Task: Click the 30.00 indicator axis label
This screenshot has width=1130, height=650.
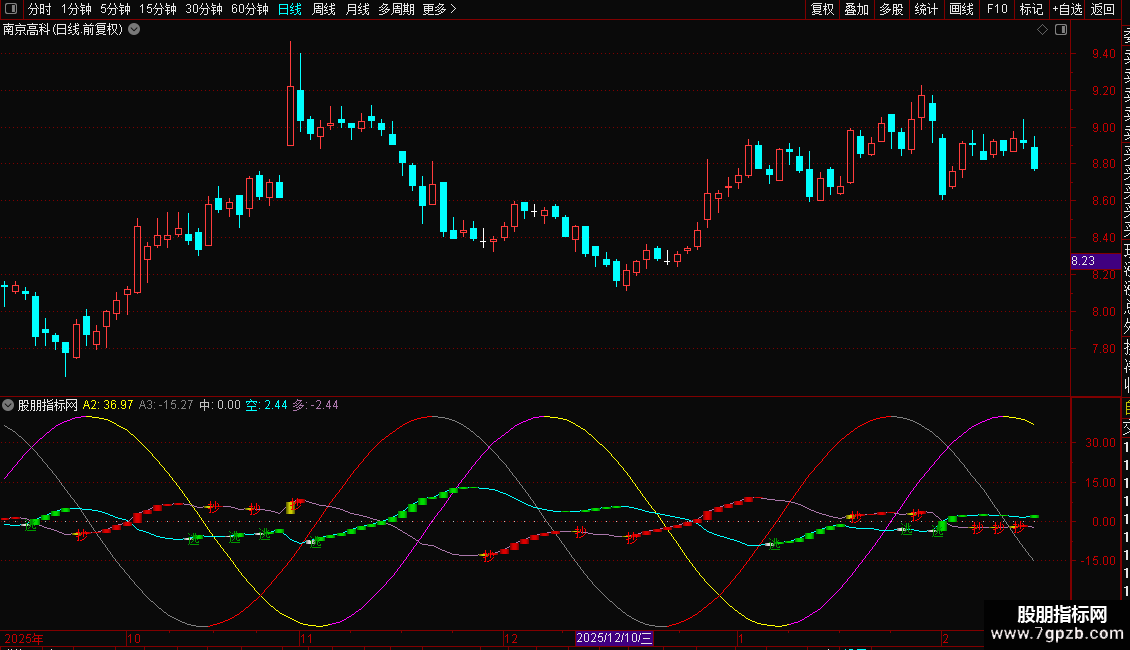Action: click(x=1101, y=443)
